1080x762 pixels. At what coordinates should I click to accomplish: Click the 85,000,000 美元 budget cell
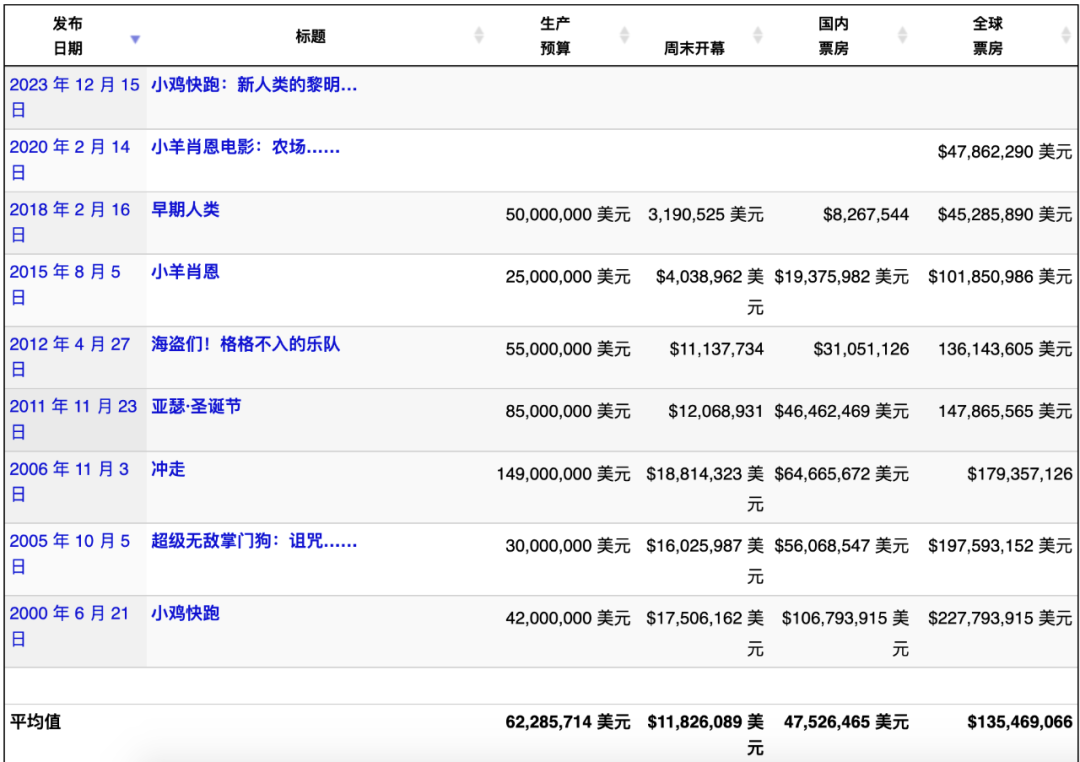tap(568, 411)
